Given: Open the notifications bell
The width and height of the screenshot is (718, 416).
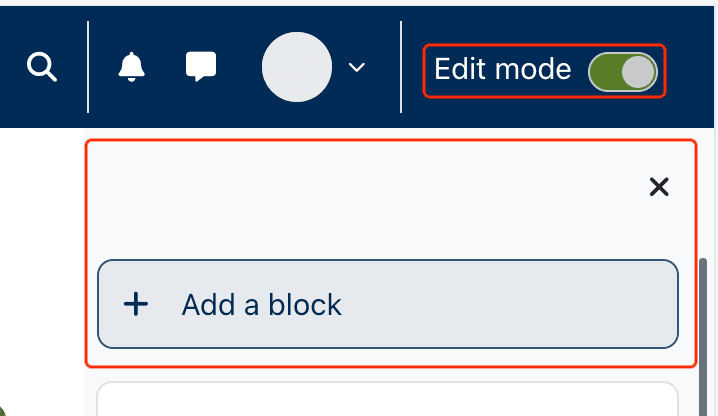Looking at the screenshot, I should [131, 67].
